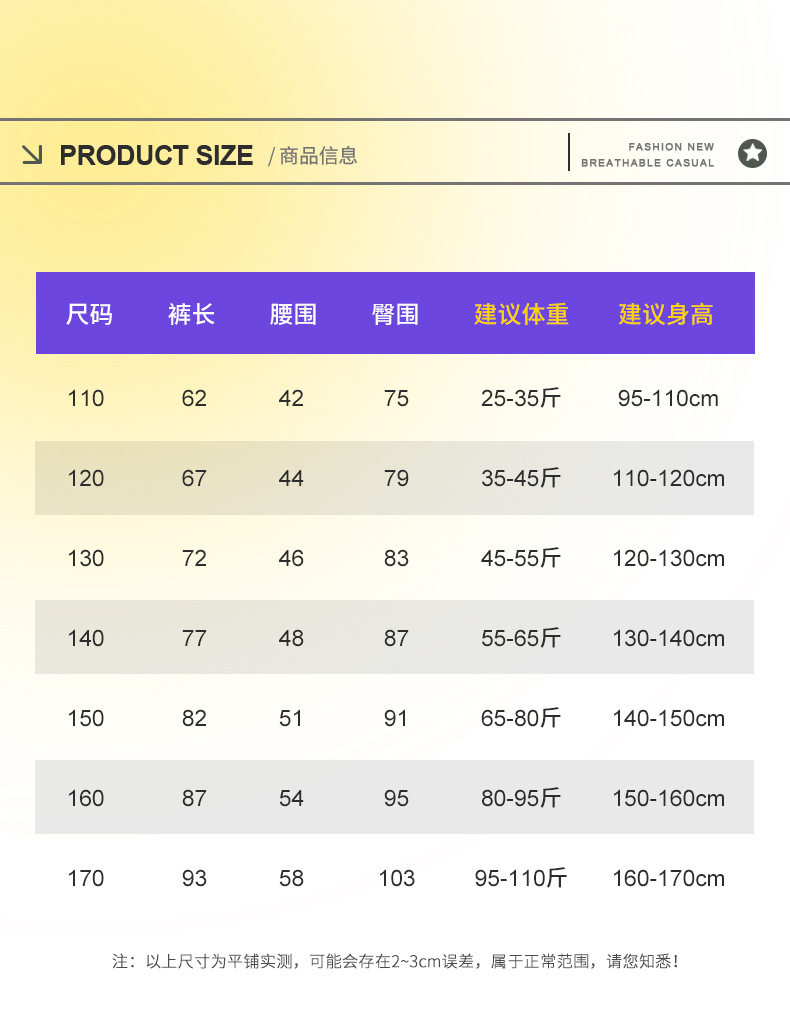This screenshot has width=790, height=1026.
Task: Click the 35-45斤 weight cell
Action: coord(521,479)
